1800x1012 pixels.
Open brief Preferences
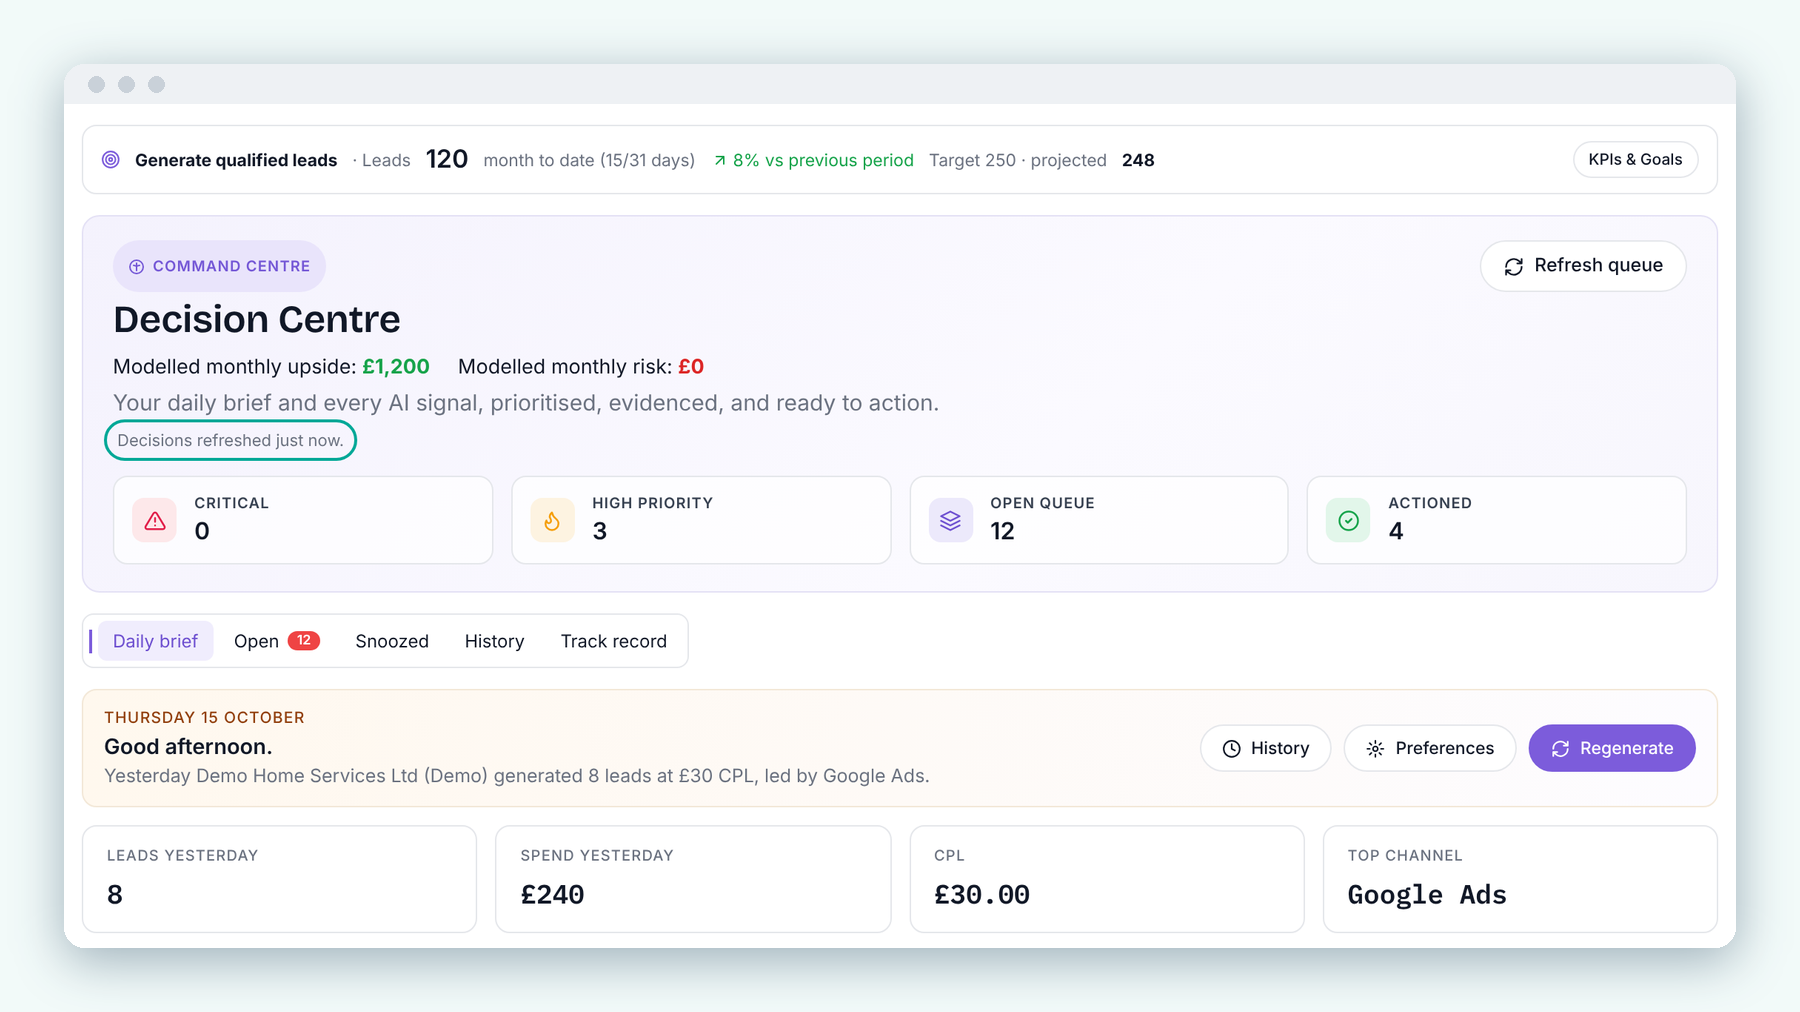point(1430,748)
